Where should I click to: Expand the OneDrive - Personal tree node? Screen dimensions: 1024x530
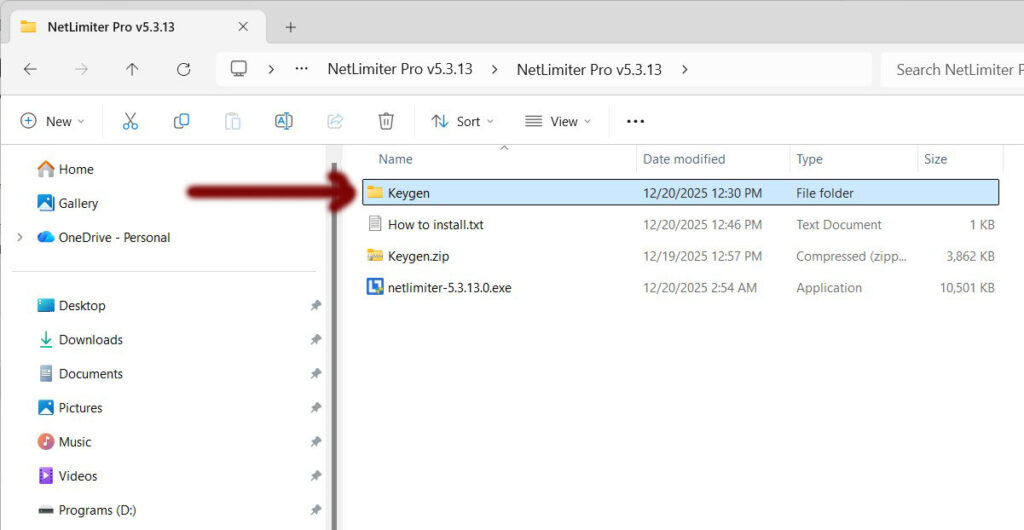click(x=19, y=237)
